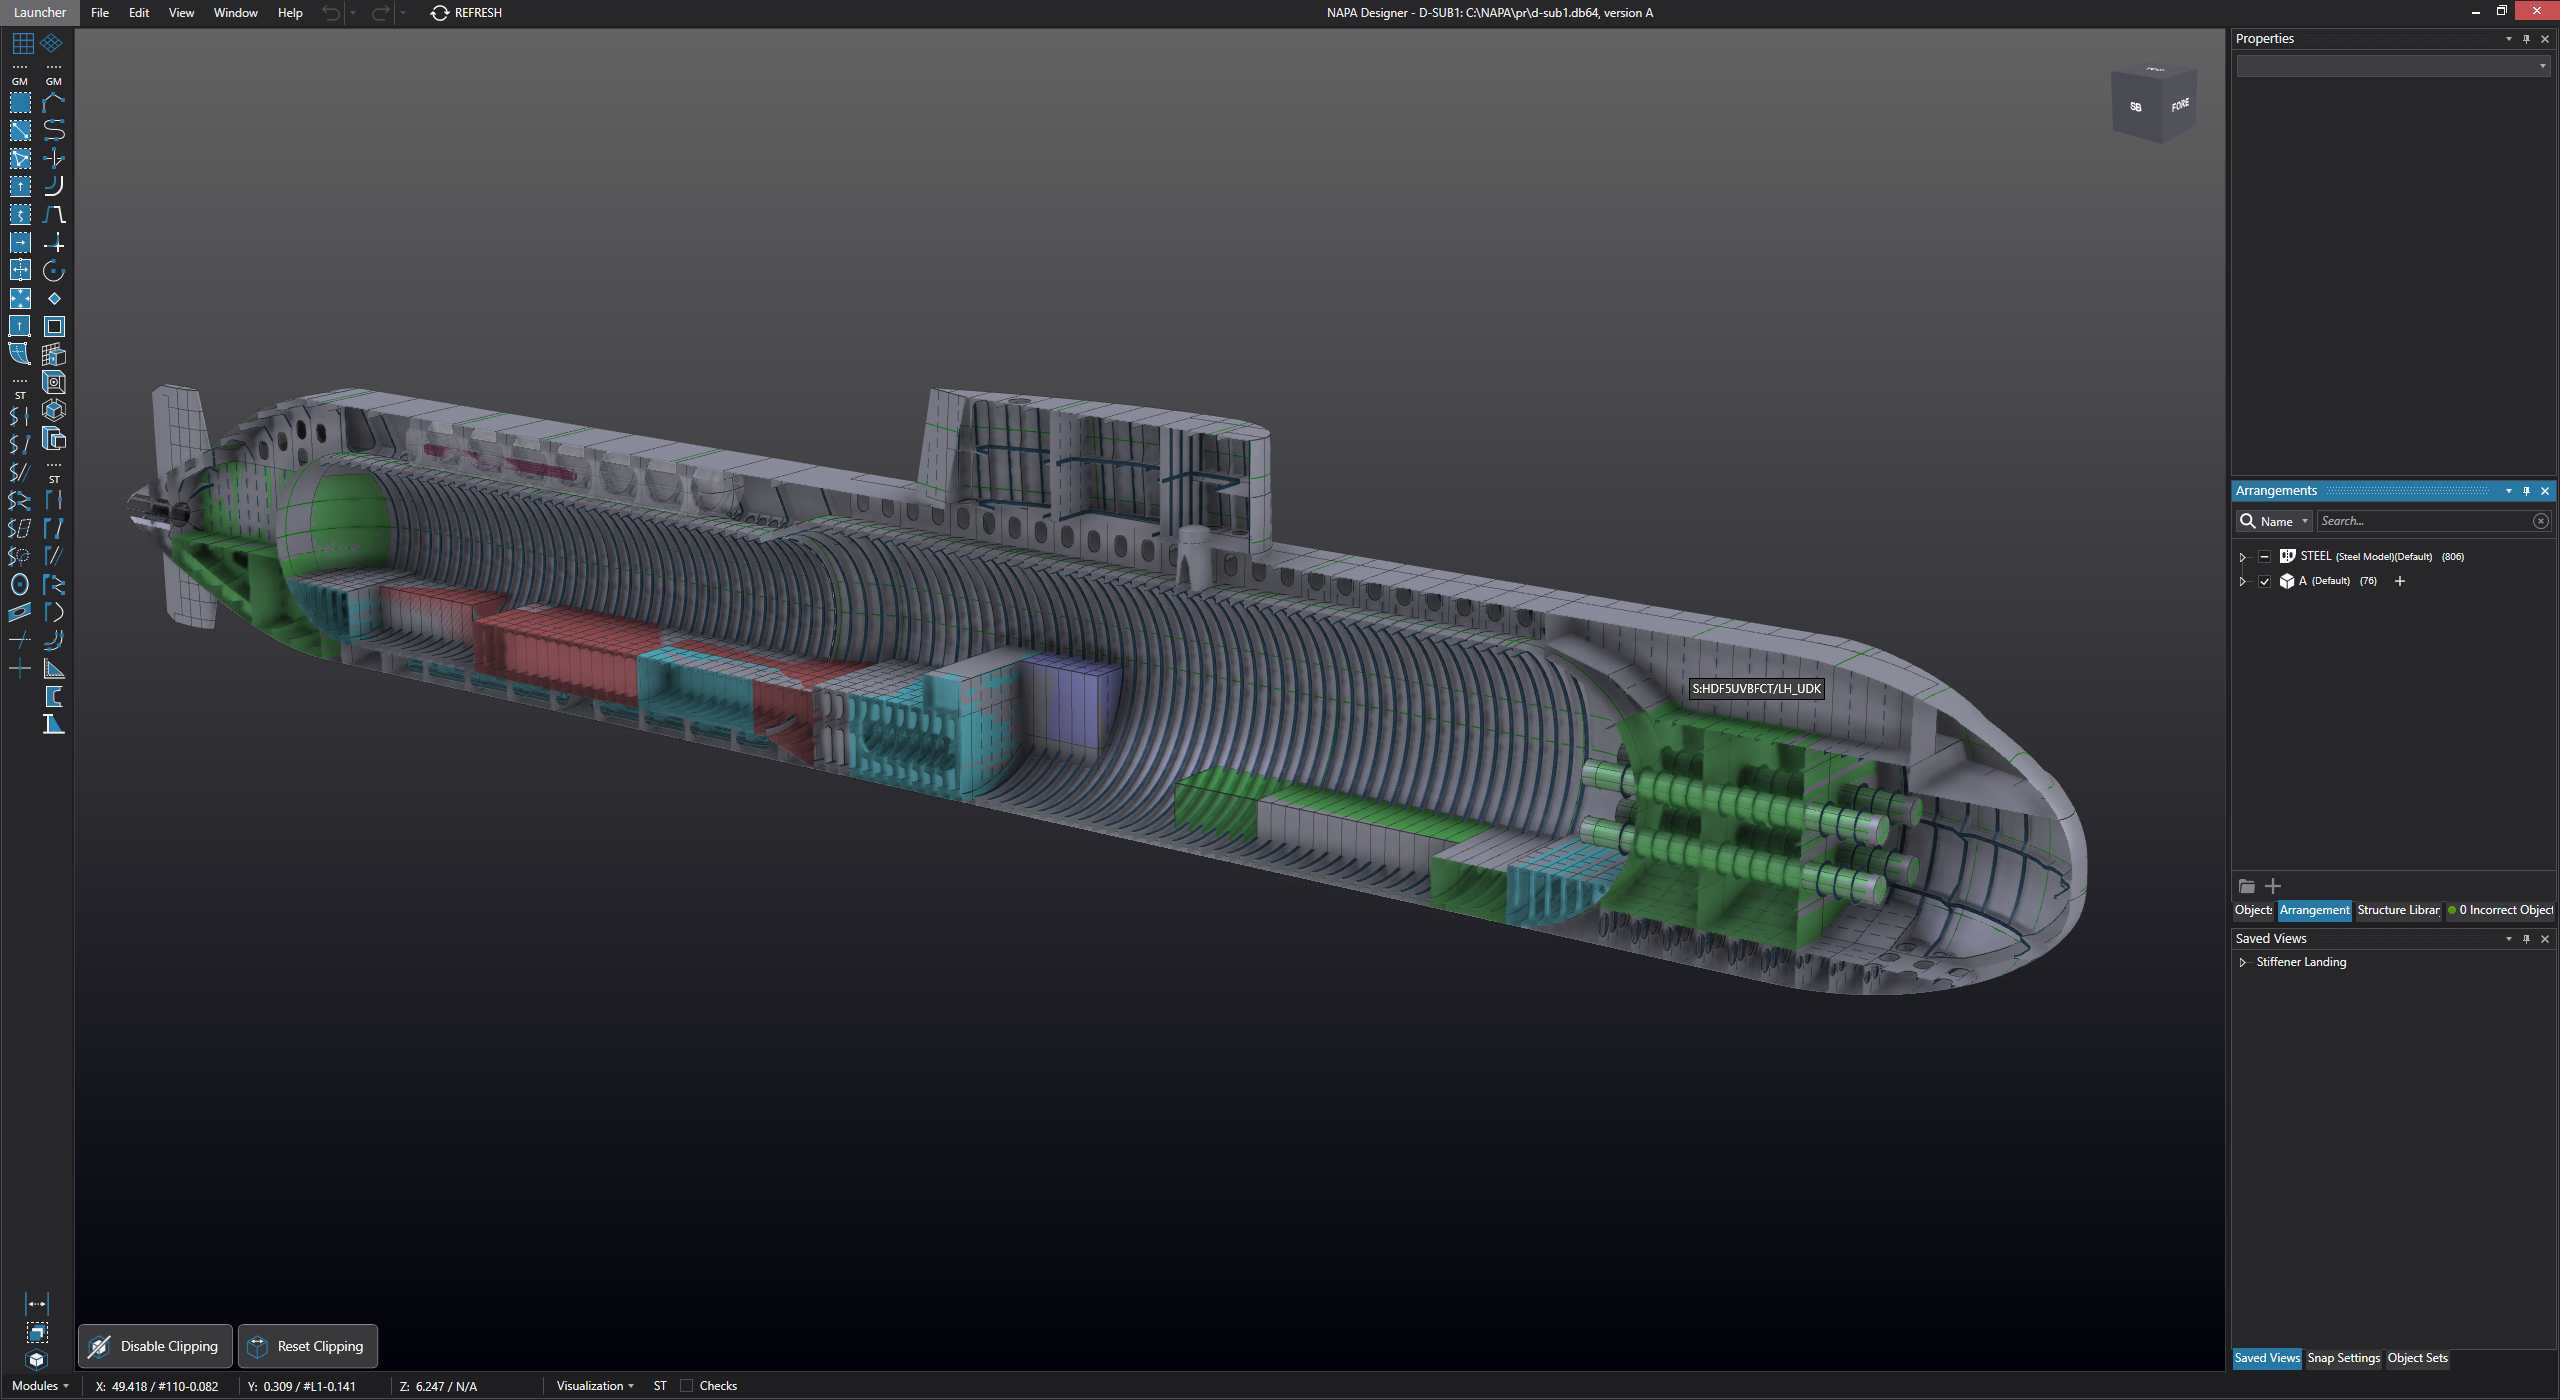
Task: Click the REFRESH icon in the top bar
Action: pos(439,13)
